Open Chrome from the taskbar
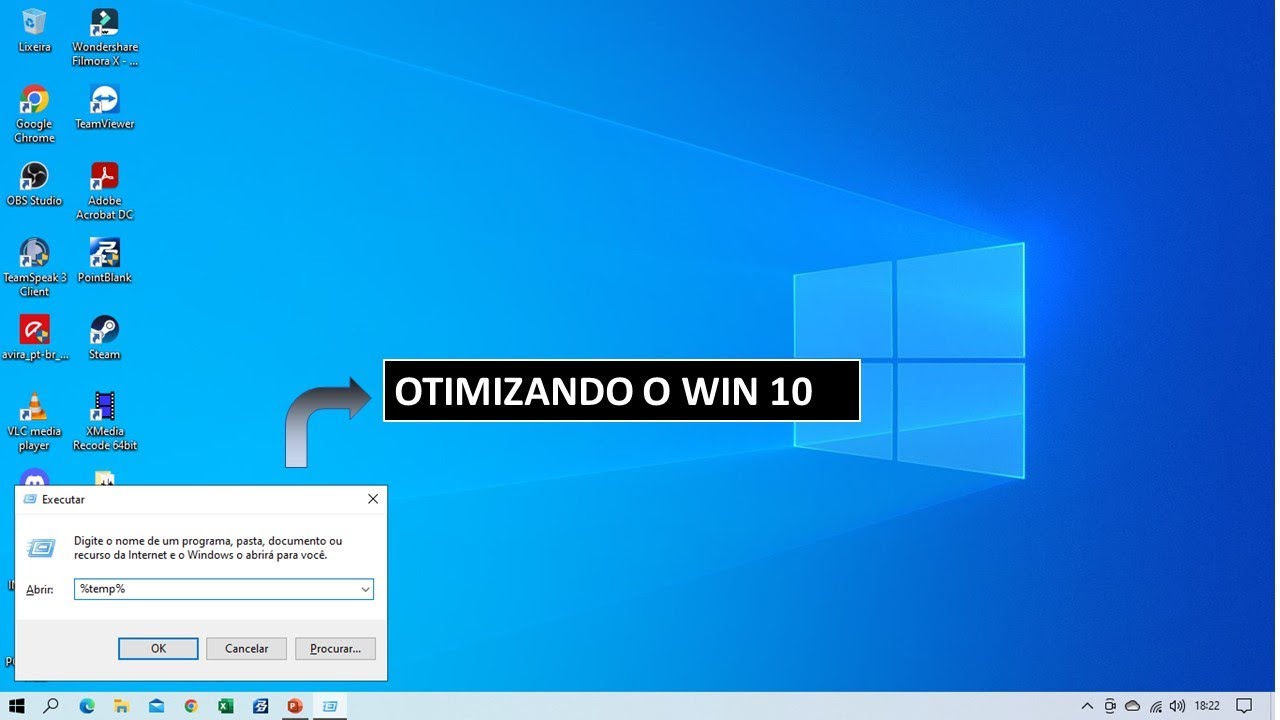This screenshot has height=720, width=1280. (x=191, y=706)
